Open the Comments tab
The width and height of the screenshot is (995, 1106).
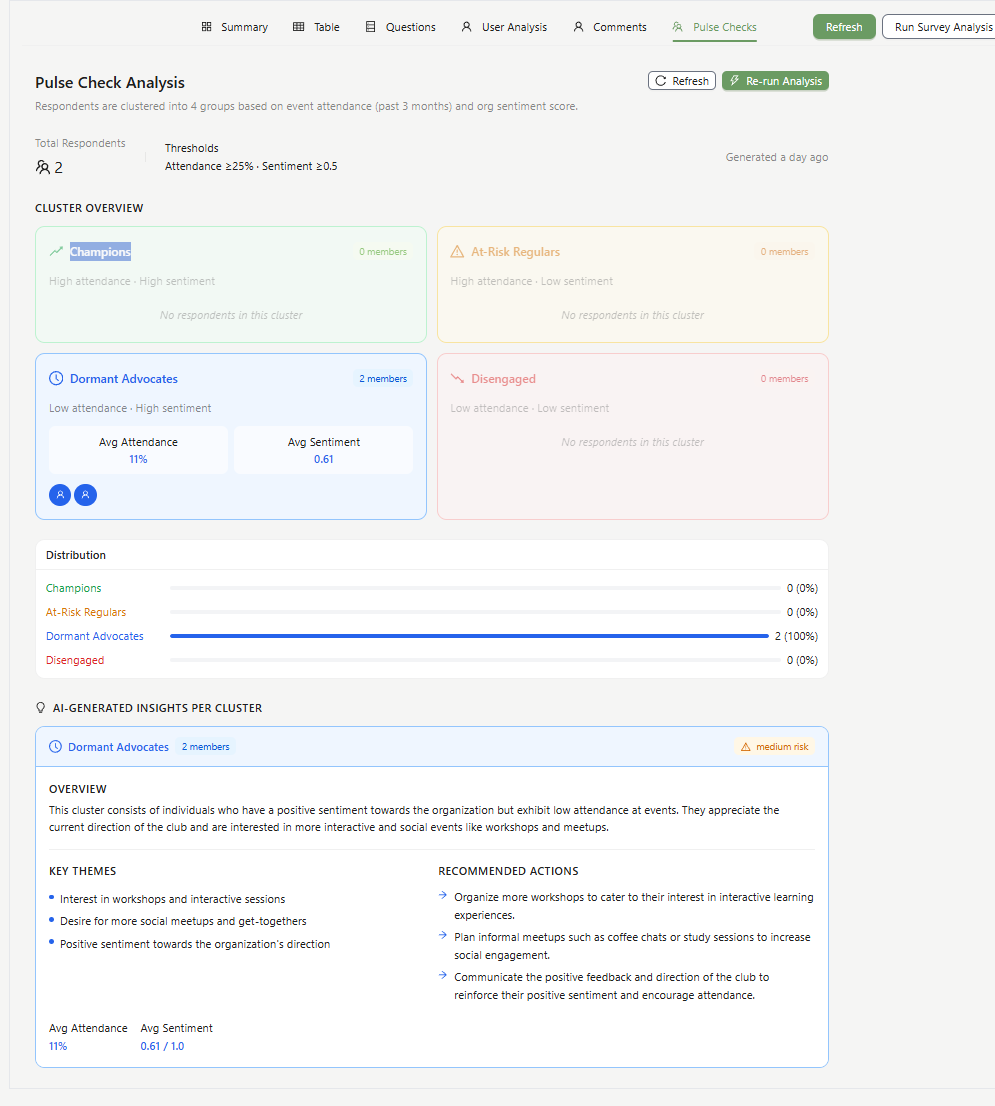click(610, 27)
